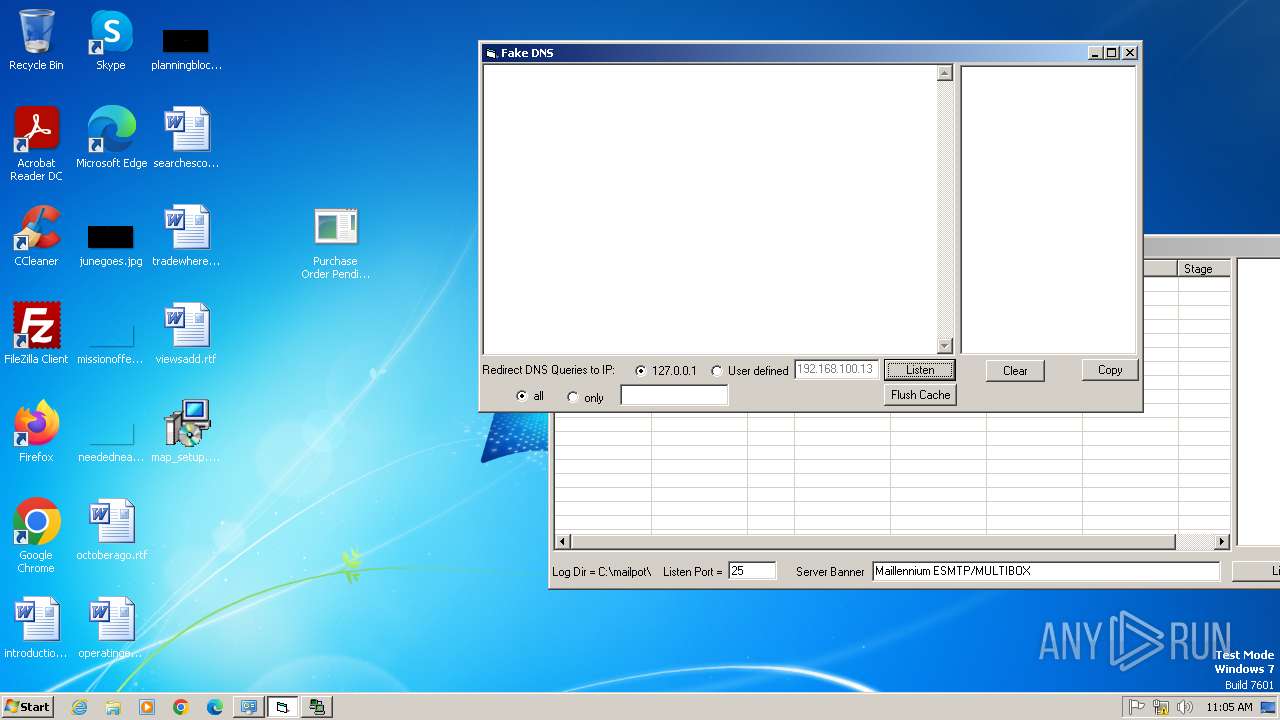
Task: Select the octoberago.rtf document
Action: 111,530
